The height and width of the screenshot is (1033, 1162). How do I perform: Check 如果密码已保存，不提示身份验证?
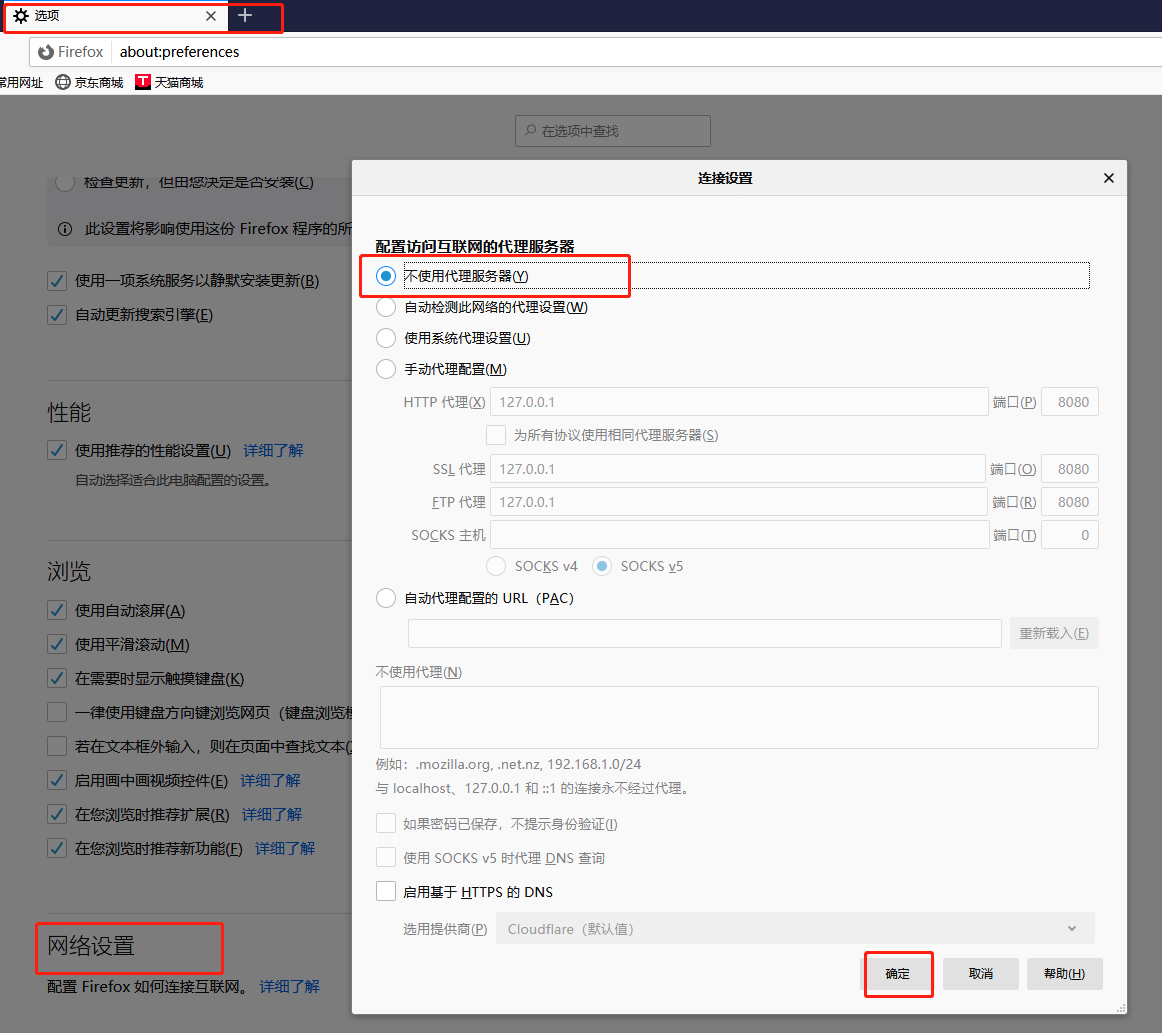coord(385,823)
